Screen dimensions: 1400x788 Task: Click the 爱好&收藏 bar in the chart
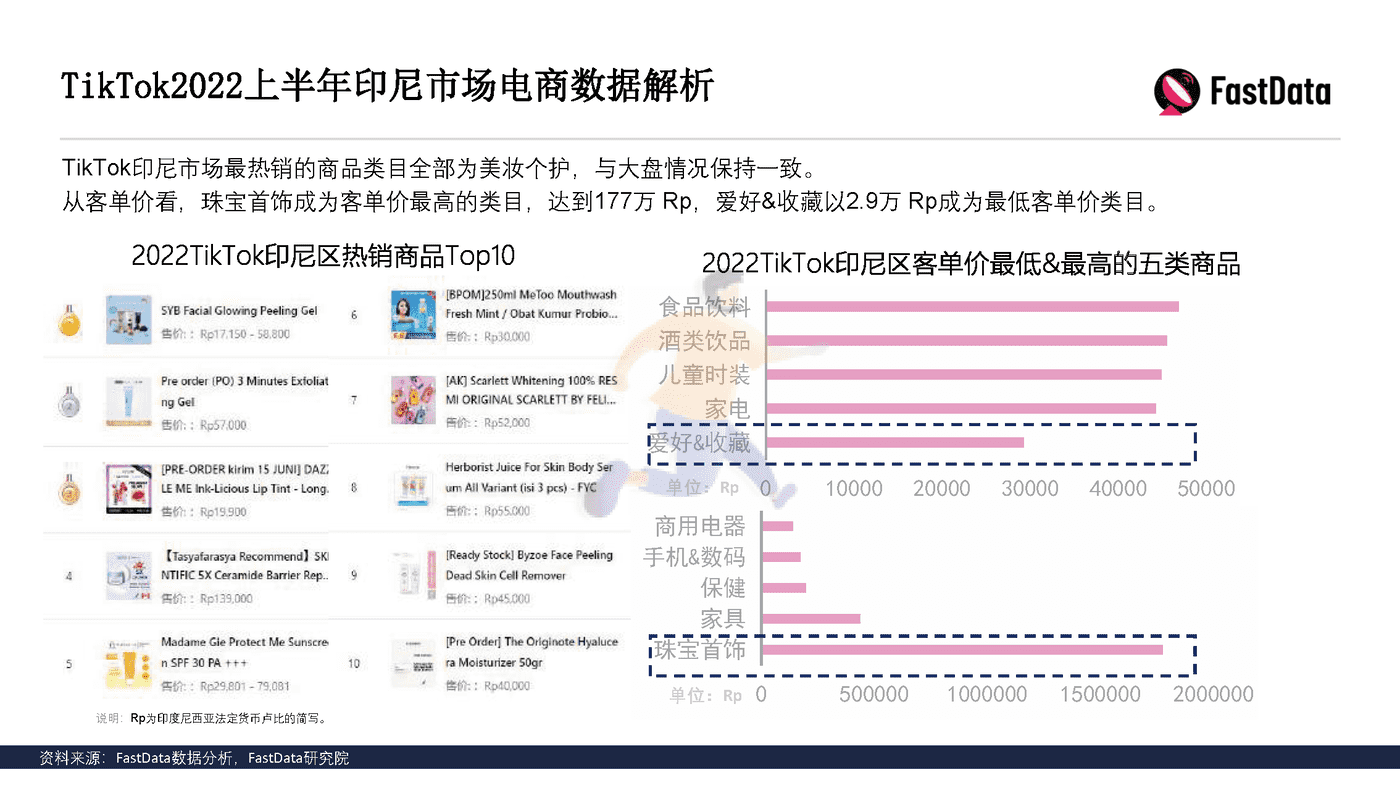click(895, 442)
